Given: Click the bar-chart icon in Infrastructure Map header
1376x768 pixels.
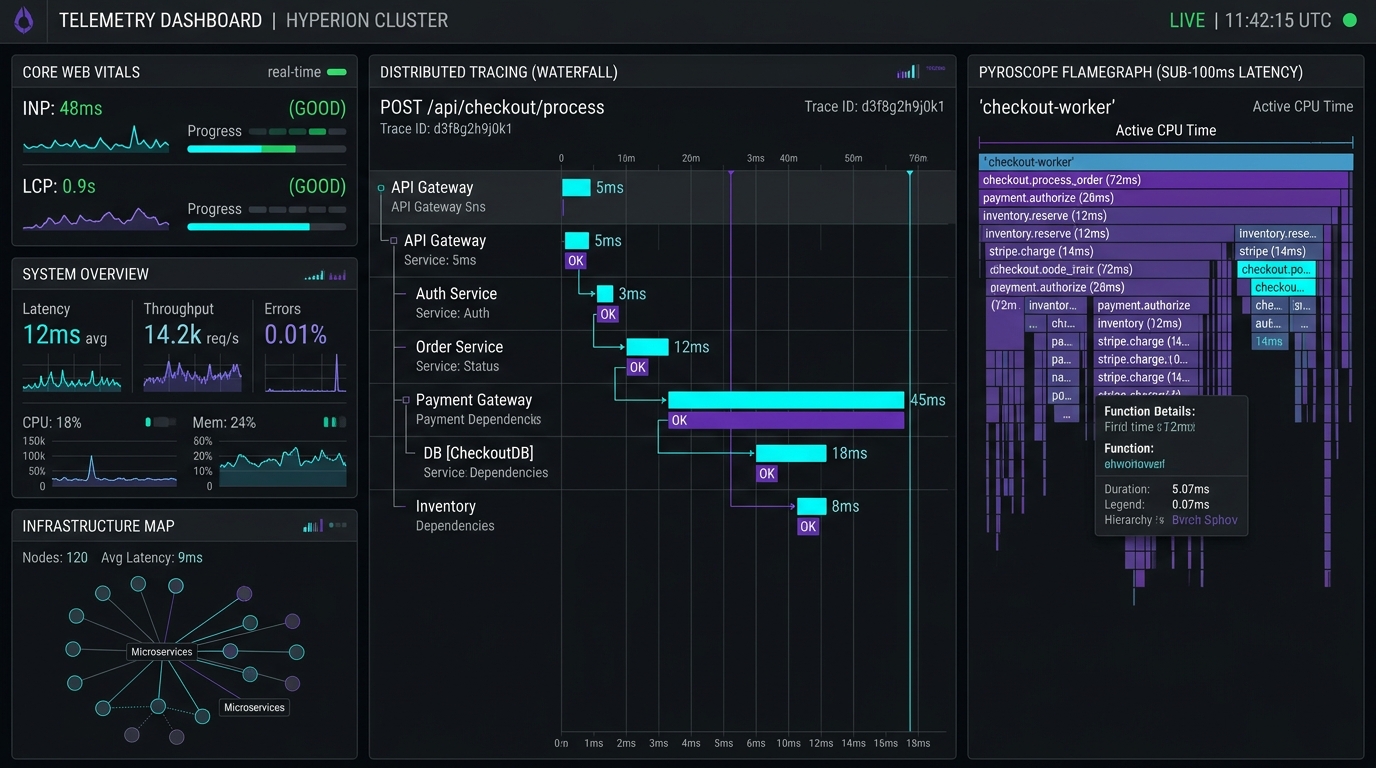Looking at the screenshot, I should click(x=313, y=526).
